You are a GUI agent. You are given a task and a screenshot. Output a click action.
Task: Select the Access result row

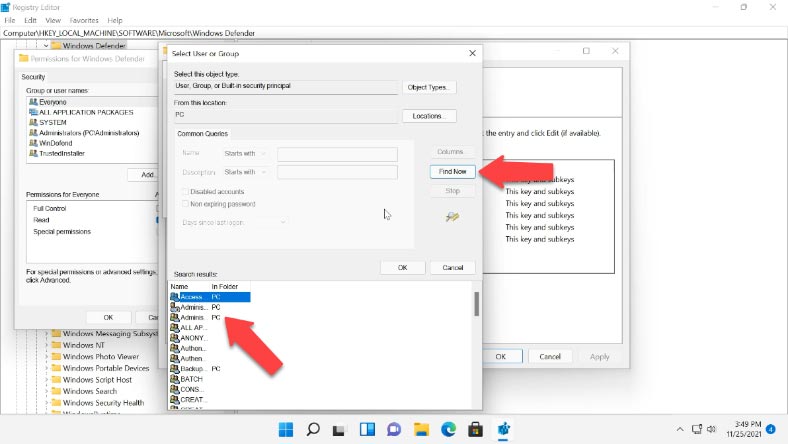tap(210, 297)
